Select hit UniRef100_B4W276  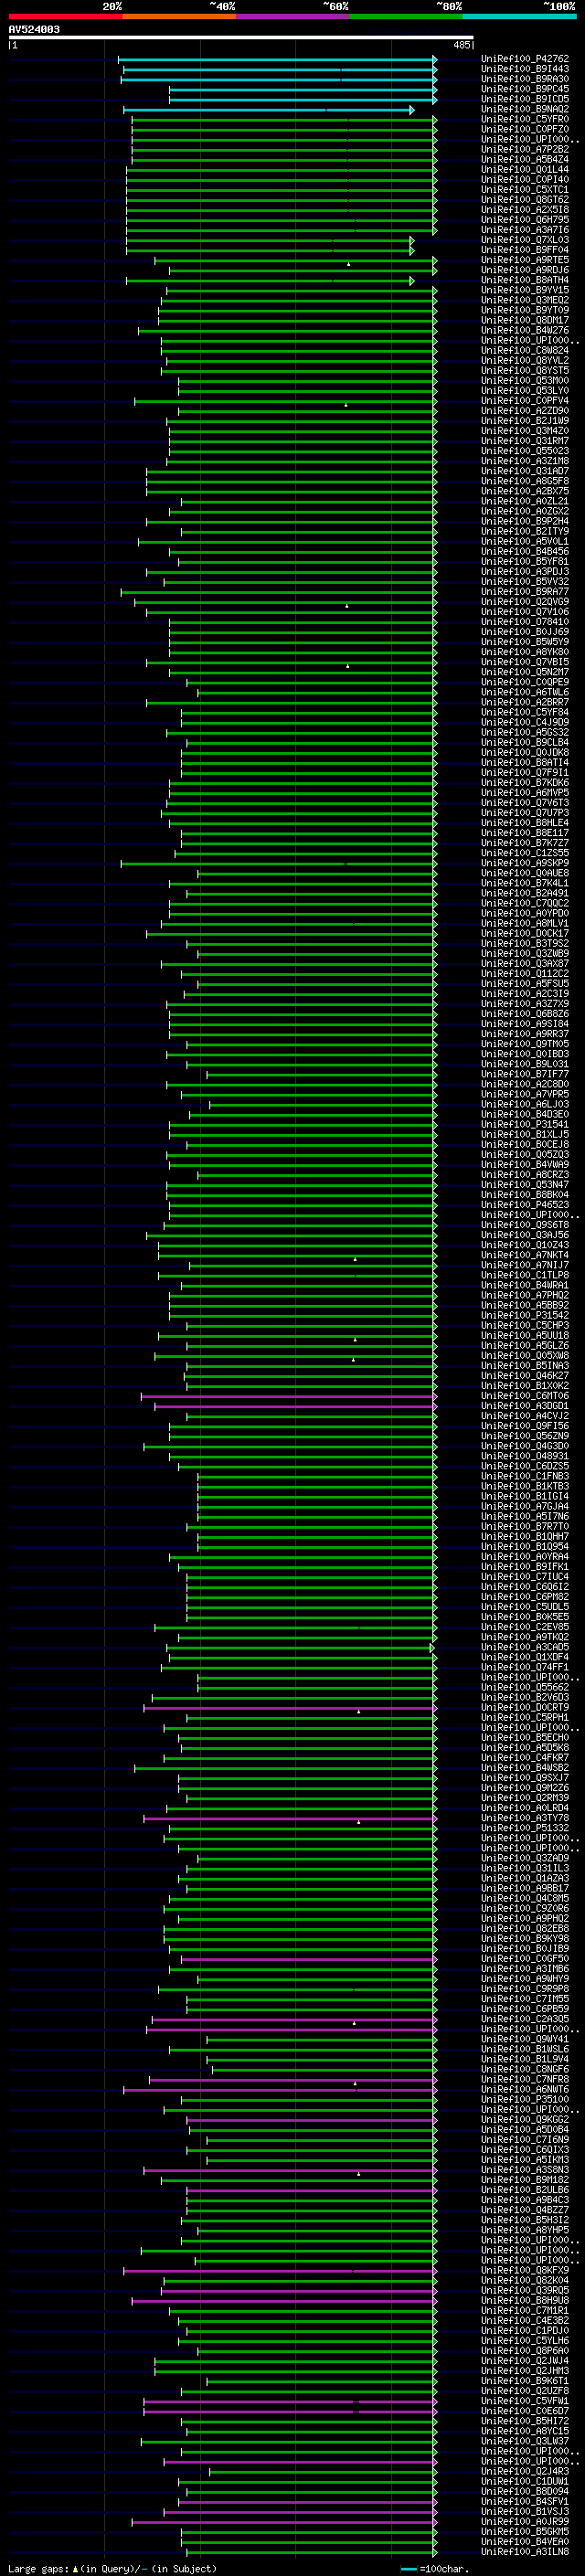click(524, 330)
